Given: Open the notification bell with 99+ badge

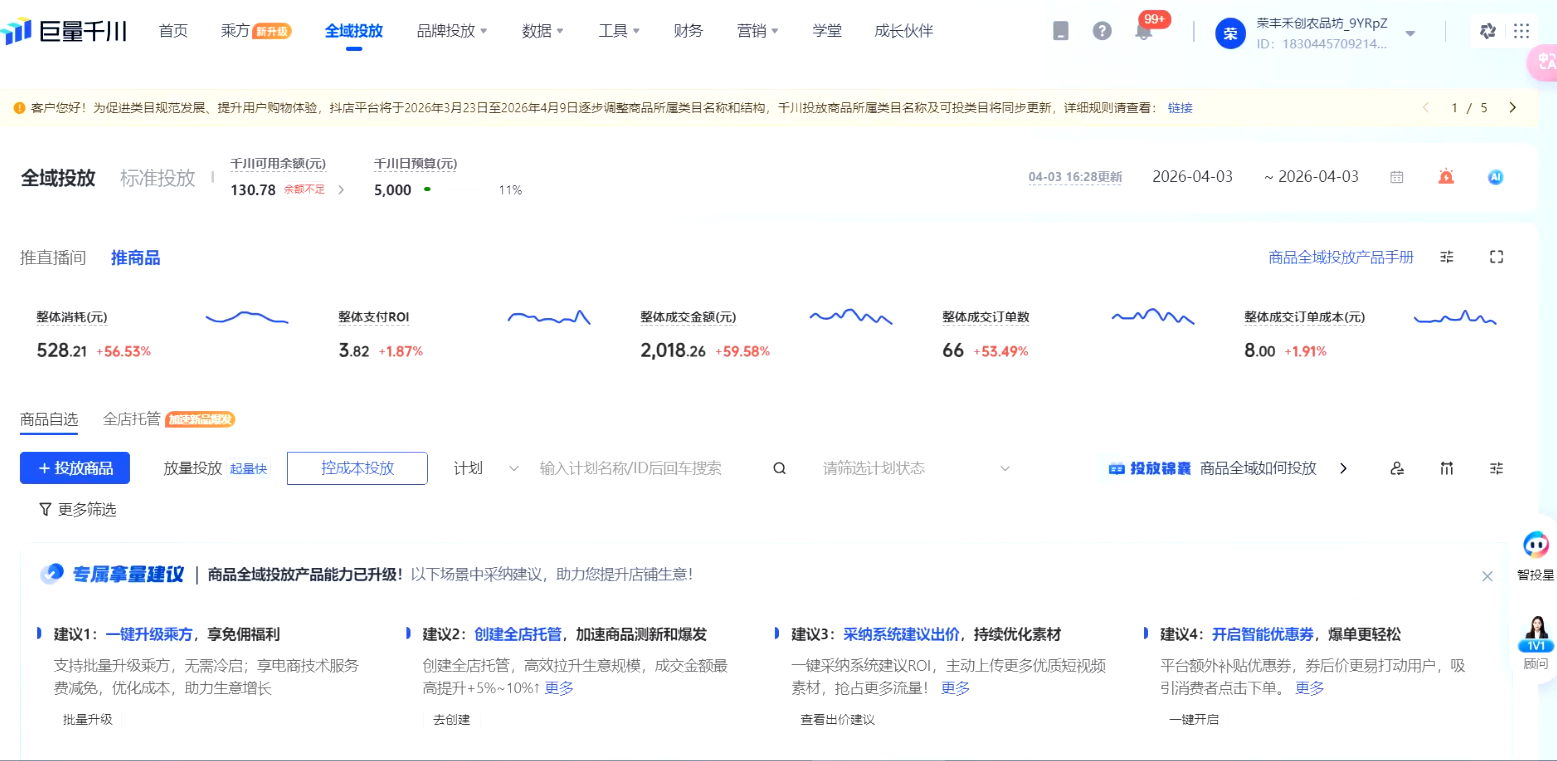Looking at the screenshot, I should tap(1144, 31).
